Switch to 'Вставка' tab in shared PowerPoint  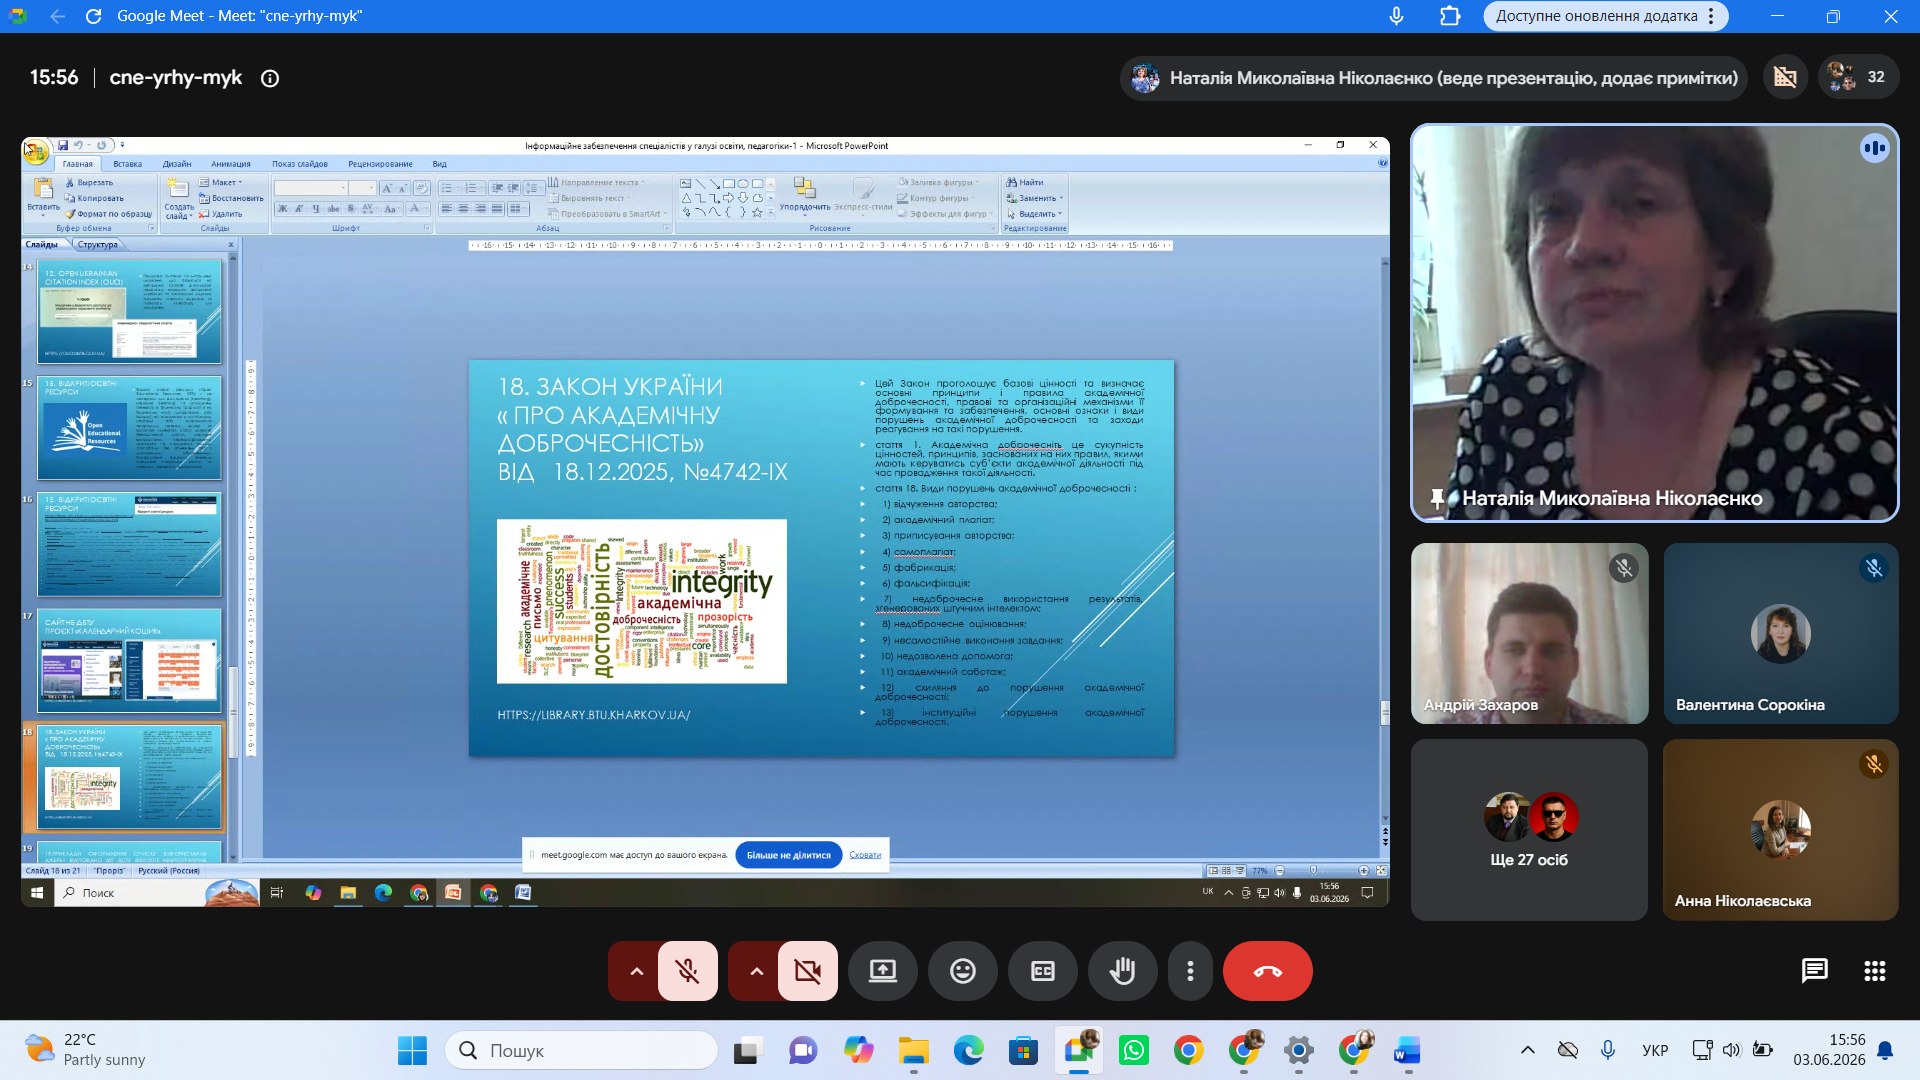(127, 164)
